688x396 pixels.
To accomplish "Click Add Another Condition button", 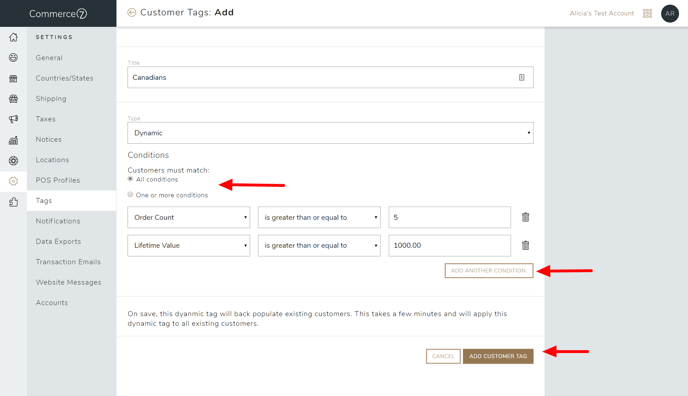I will pyautogui.click(x=489, y=271).
